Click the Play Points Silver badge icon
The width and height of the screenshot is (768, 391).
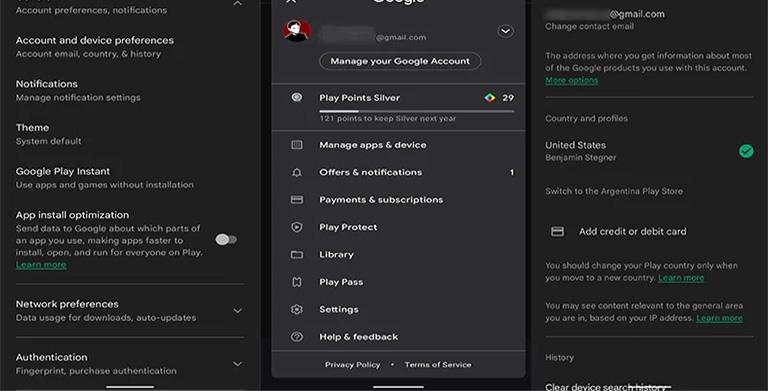(297, 98)
